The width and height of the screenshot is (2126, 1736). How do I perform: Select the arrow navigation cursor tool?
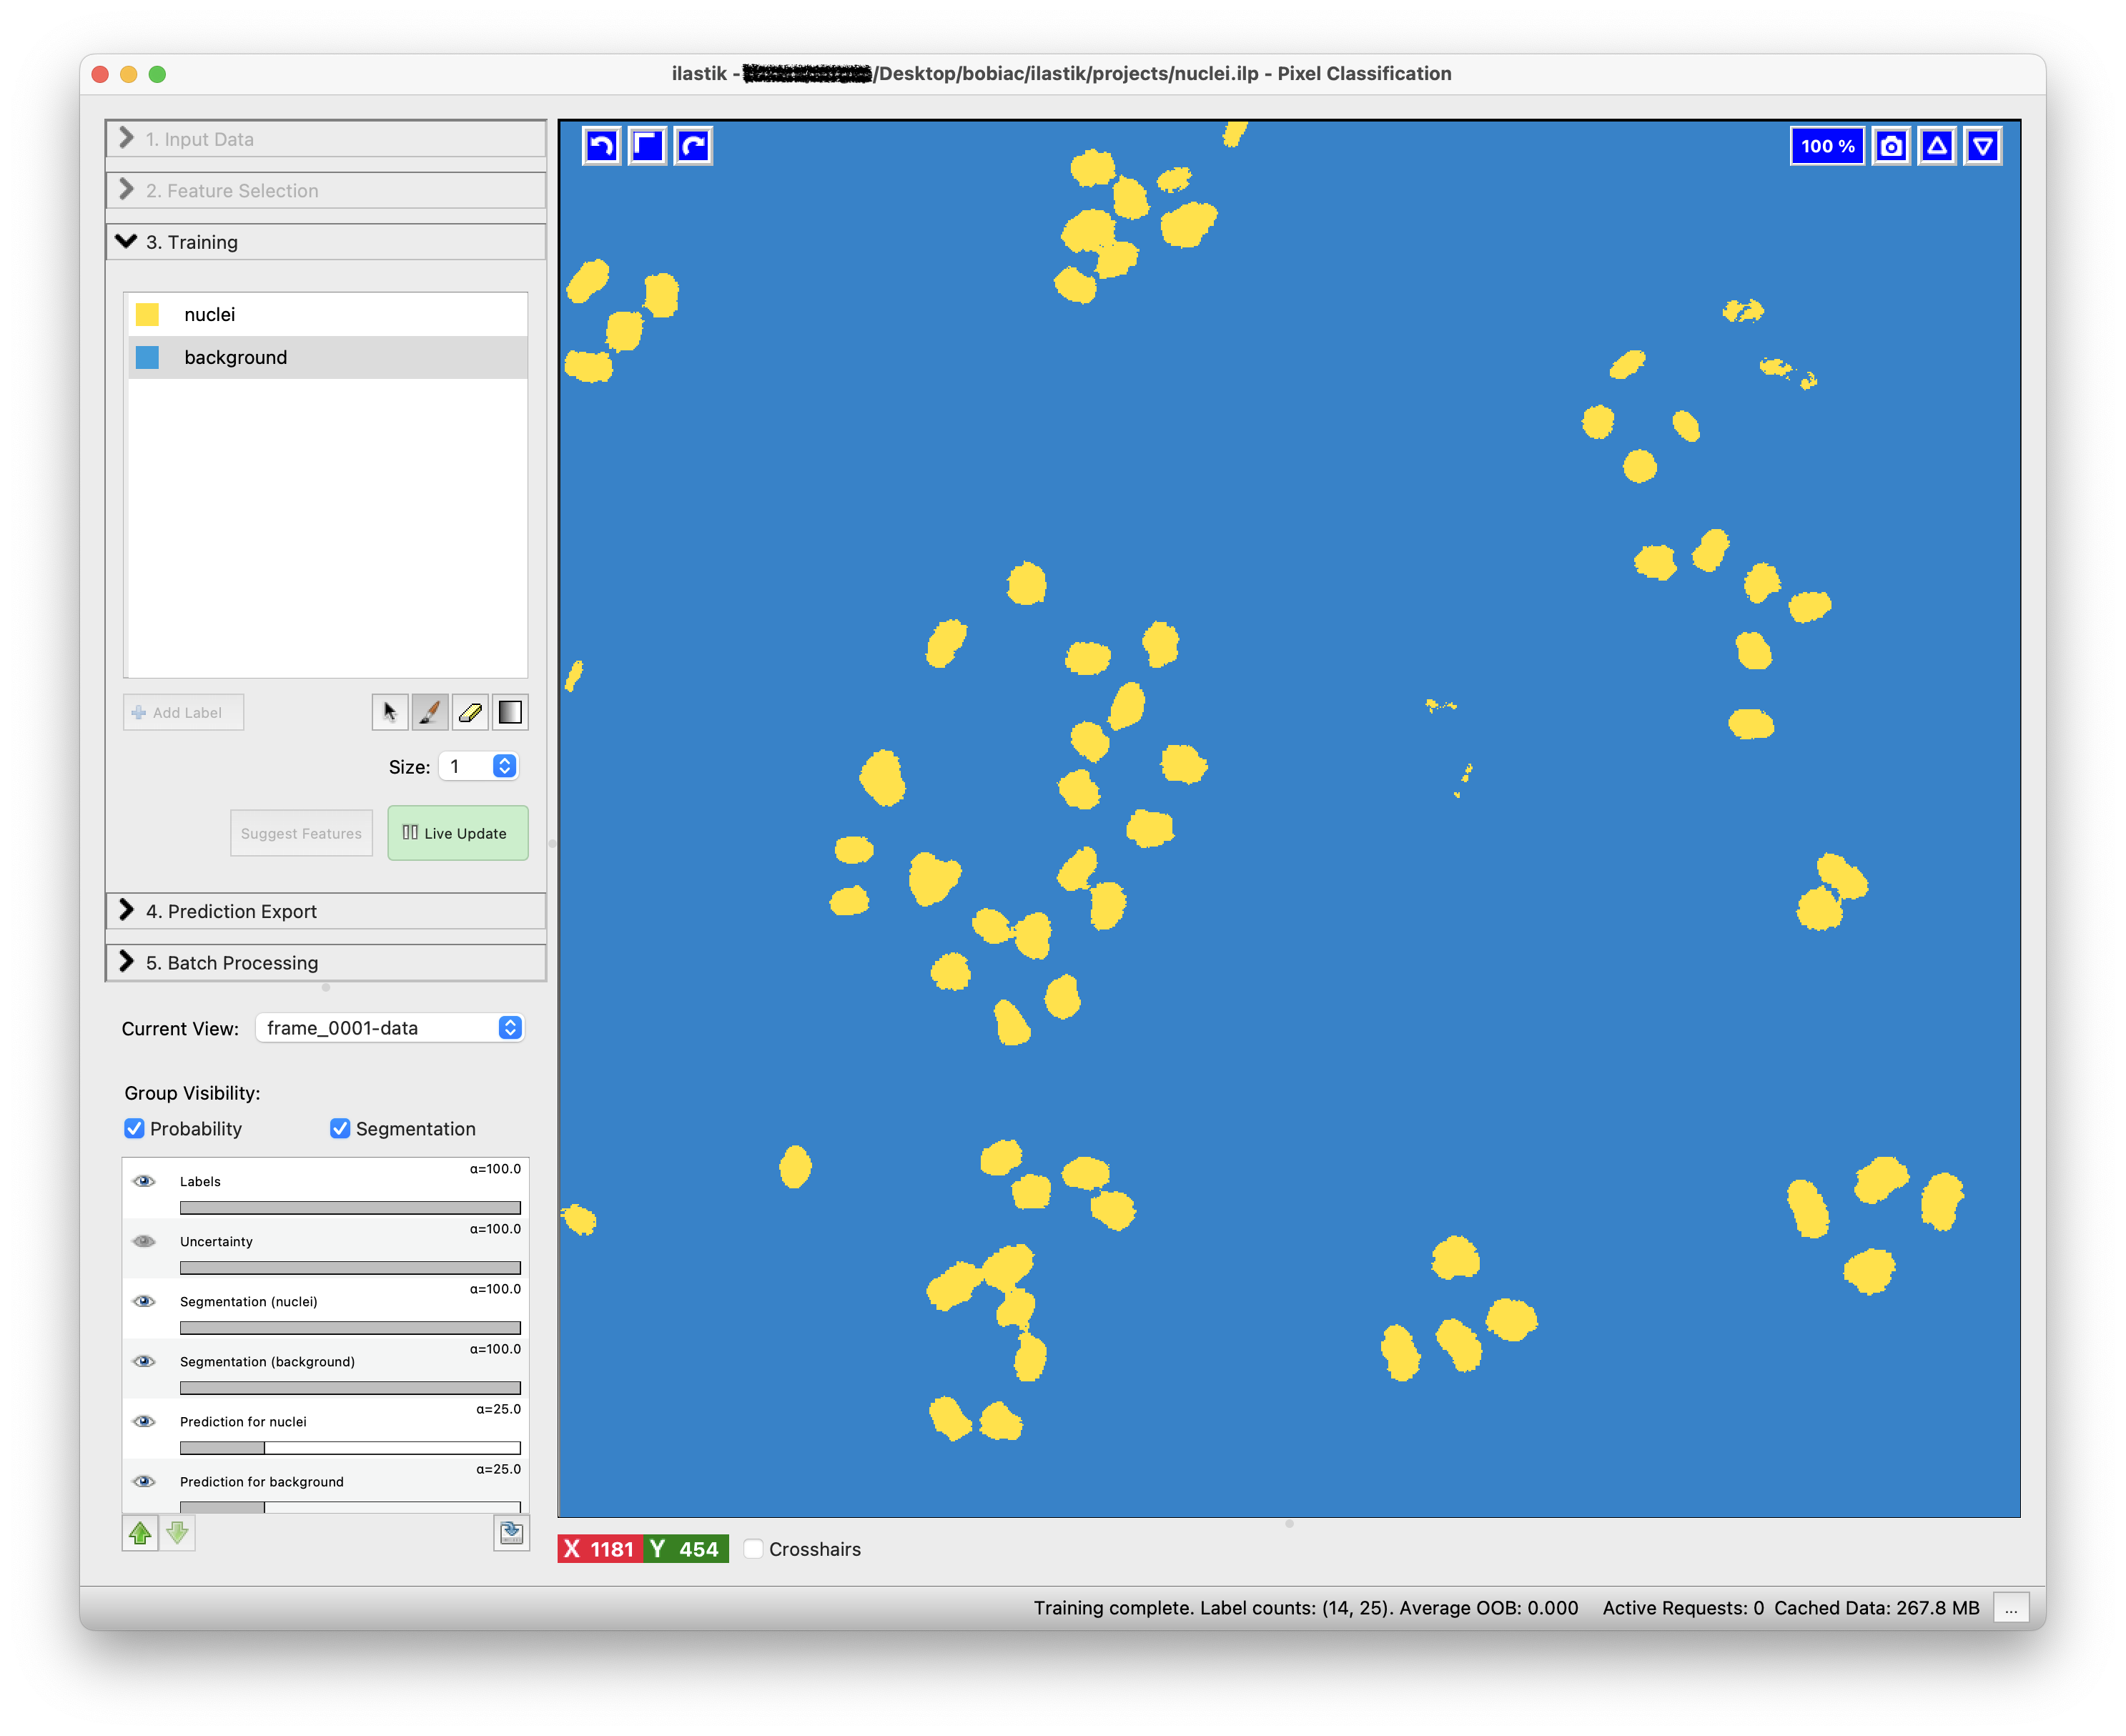[390, 712]
